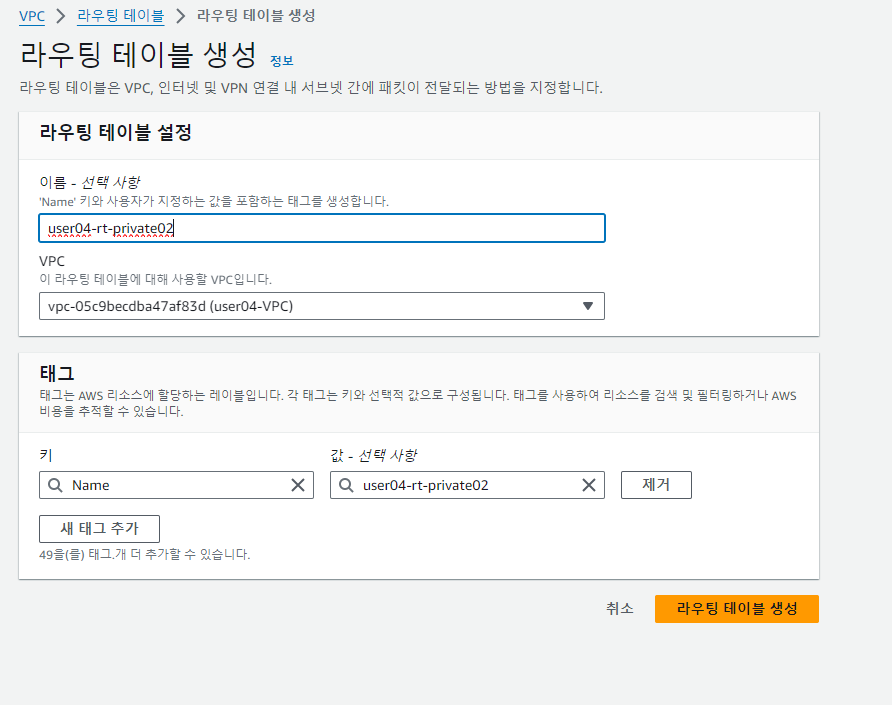Click the 49 tags remaining note
892x705 pixels.
(144, 554)
